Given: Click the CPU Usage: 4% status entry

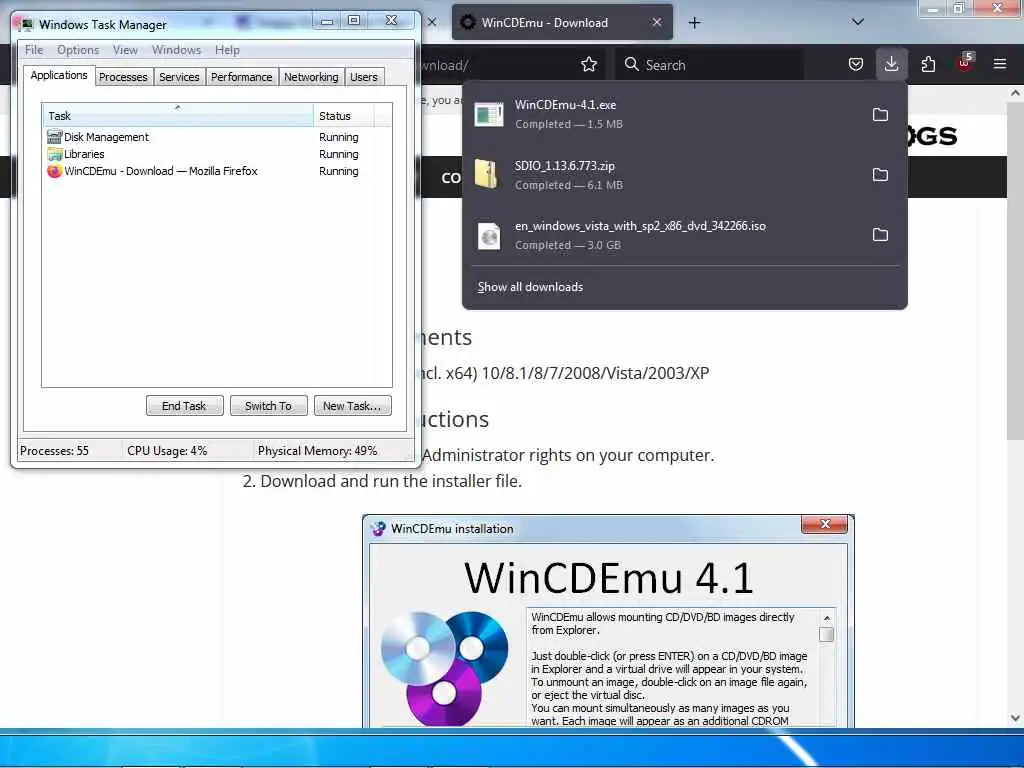Looking at the screenshot, I should [x=167, y=451].
